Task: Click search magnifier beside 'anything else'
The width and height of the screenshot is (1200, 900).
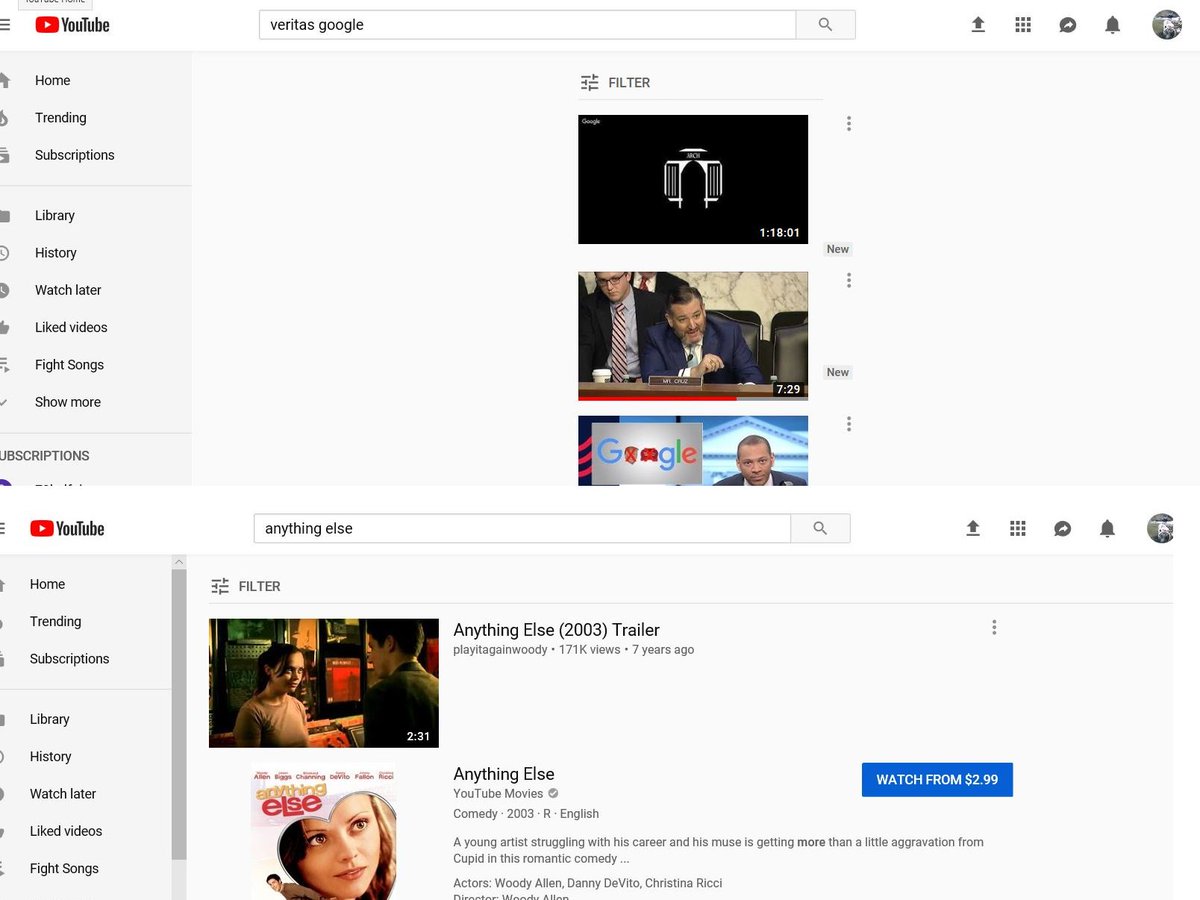Action: tap(820, 529)
